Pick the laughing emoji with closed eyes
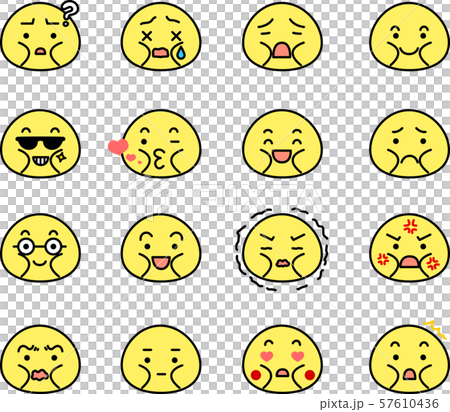This screenshot has height=412, width=450. [282, 144]
